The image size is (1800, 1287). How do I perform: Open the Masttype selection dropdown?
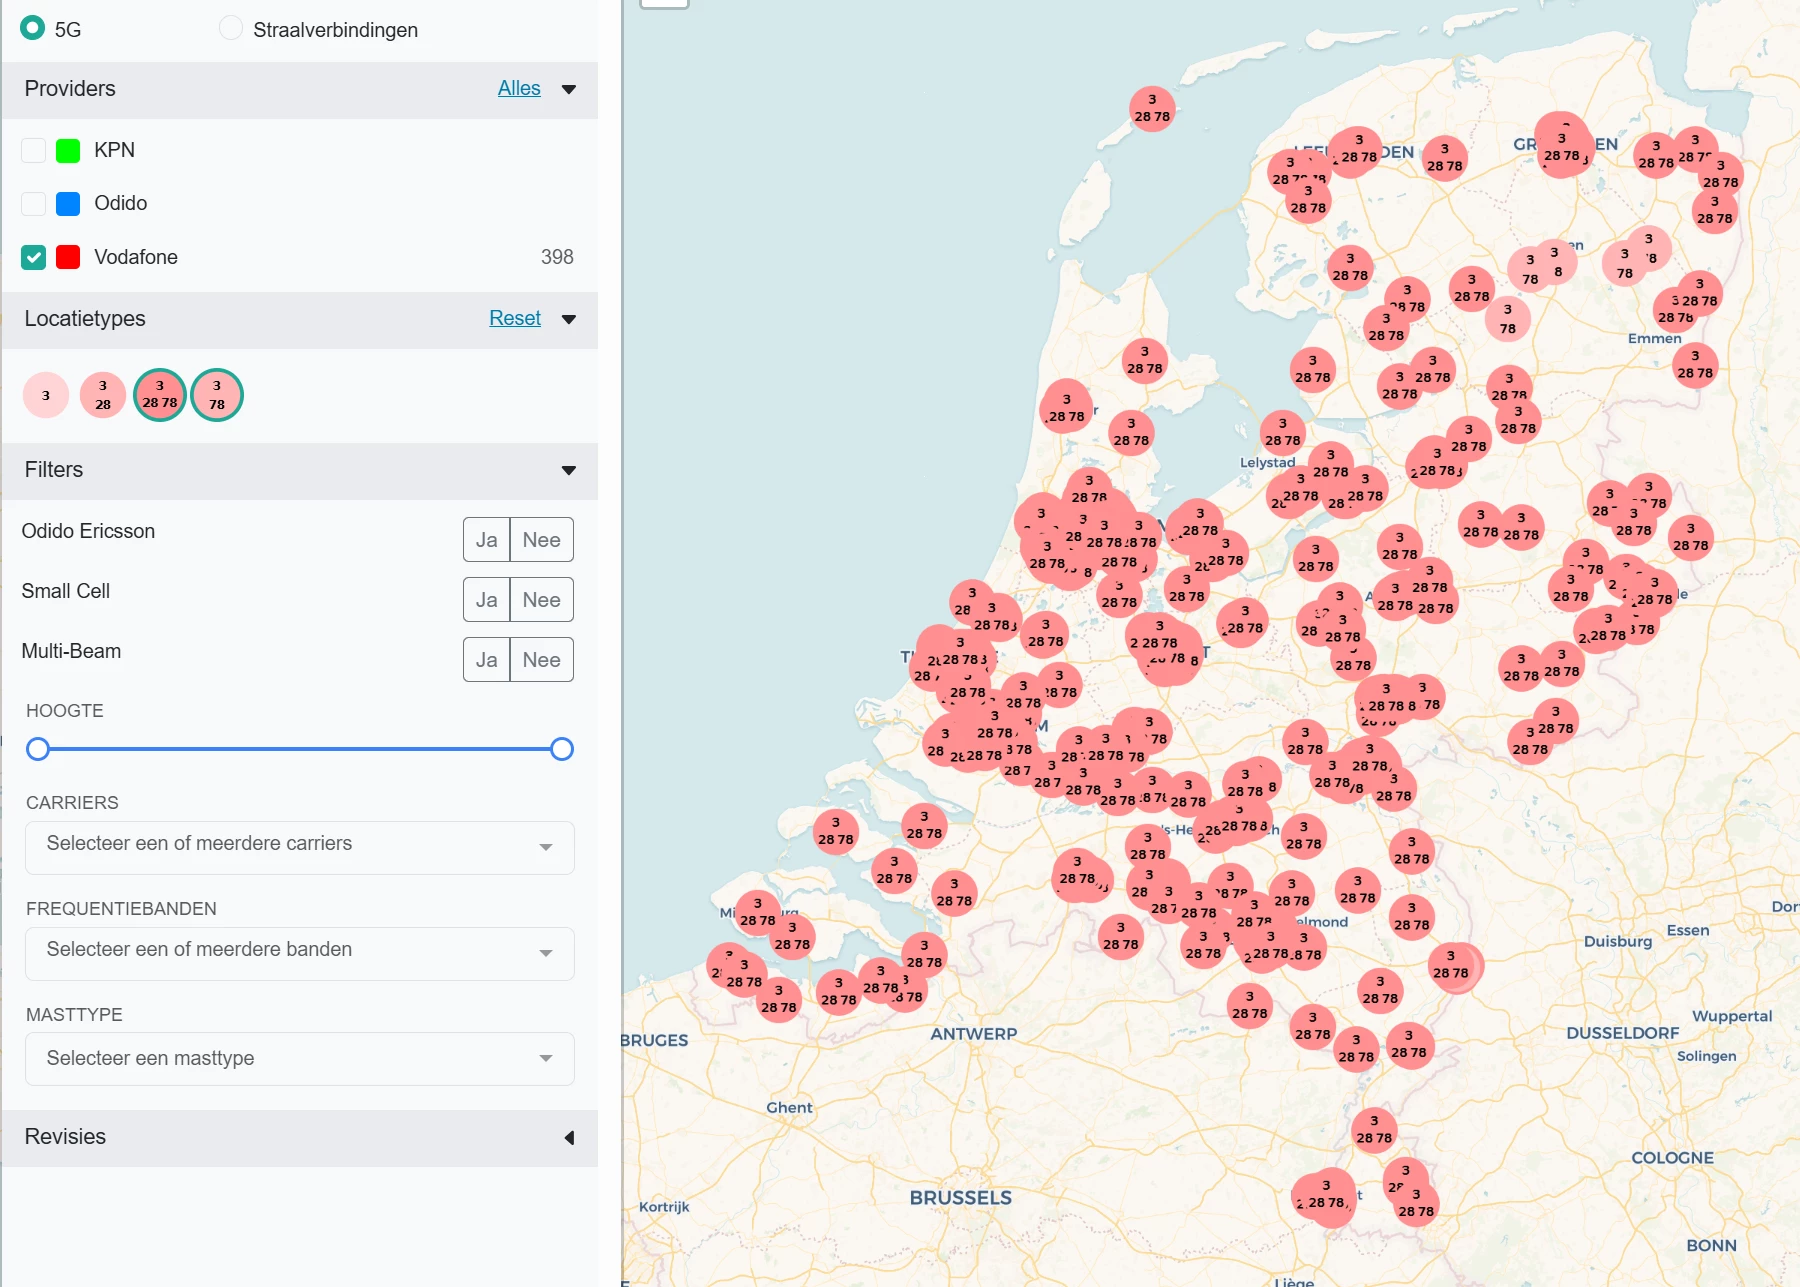click(300, 1059)
